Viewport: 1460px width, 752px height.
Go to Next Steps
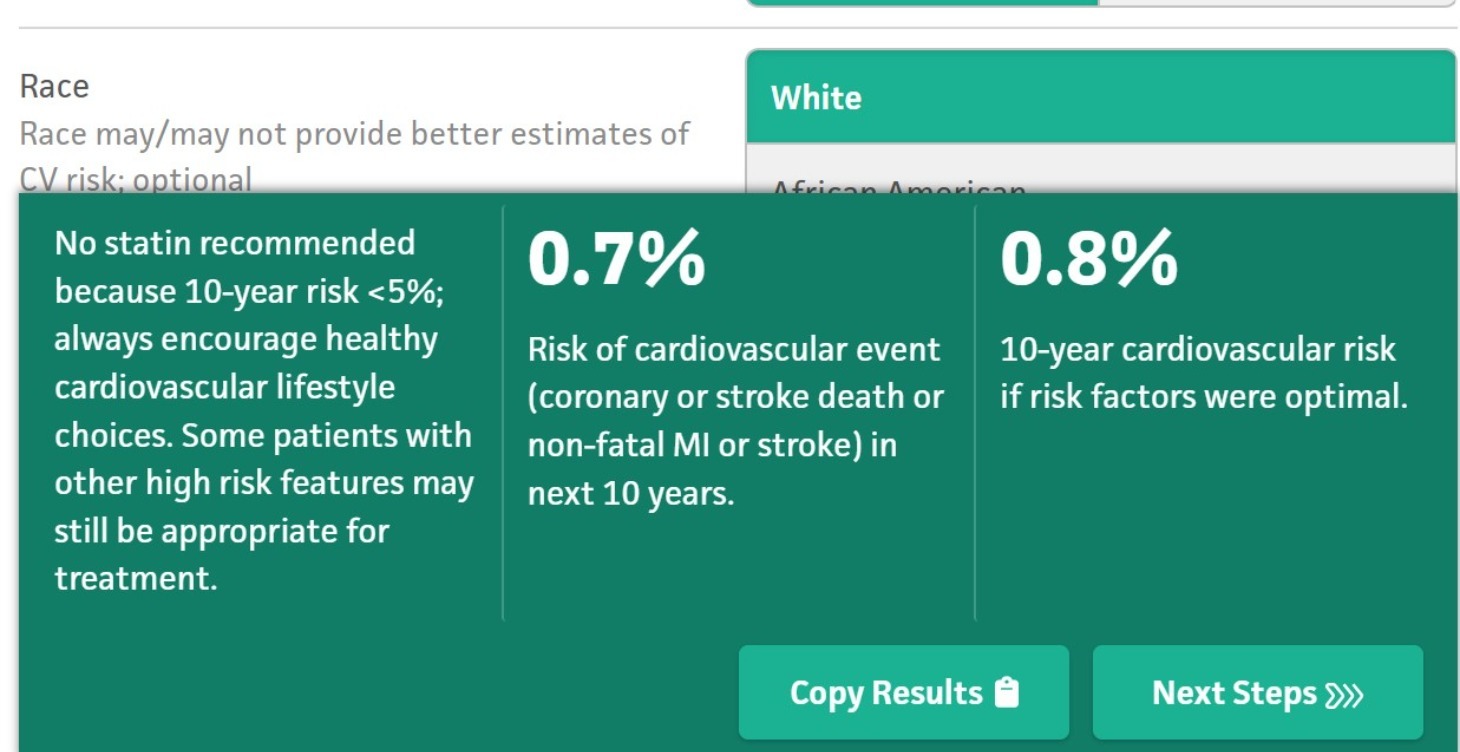(x=1257, y=693)
